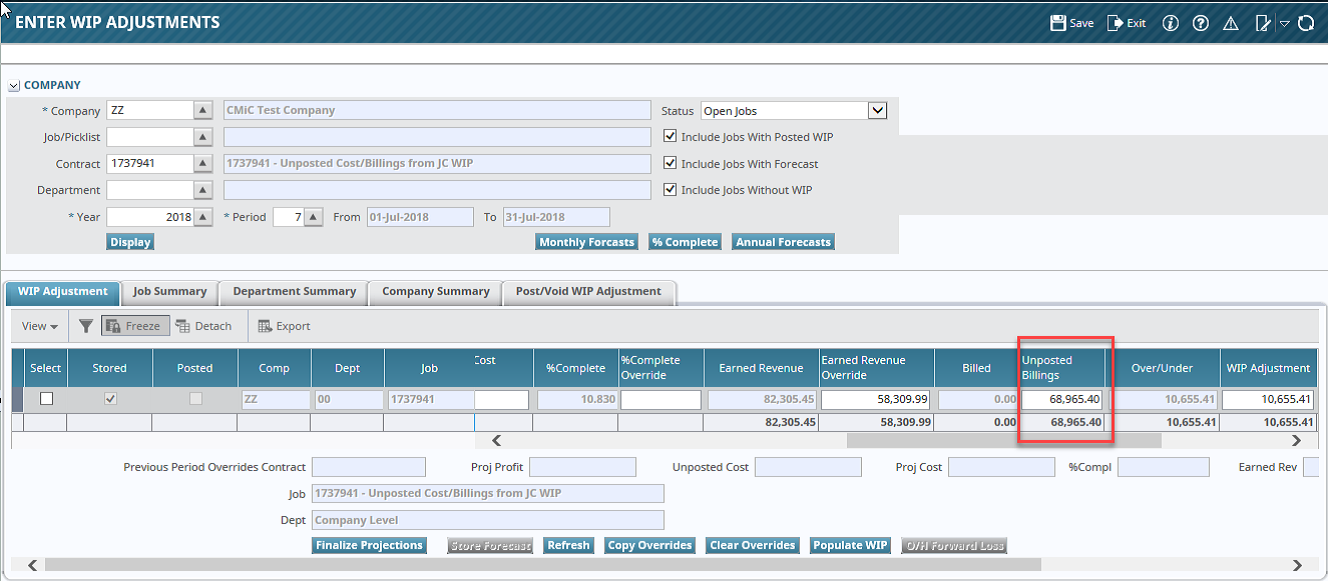
Task: Open the Status dropdown showing Open Jobs
Action: [876, 110]
